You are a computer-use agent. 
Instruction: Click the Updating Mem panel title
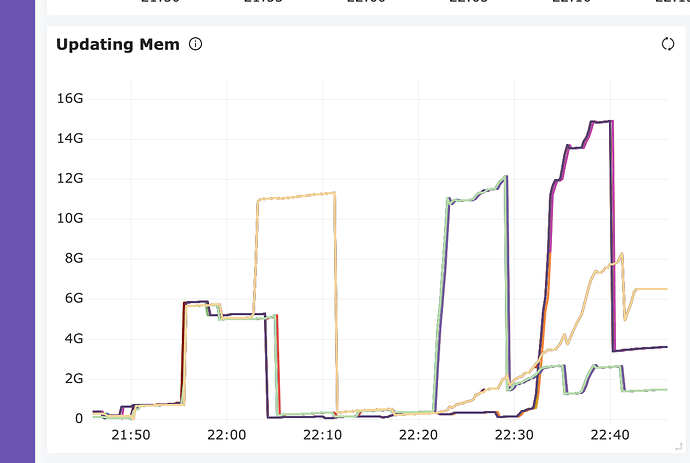point(118,44)
